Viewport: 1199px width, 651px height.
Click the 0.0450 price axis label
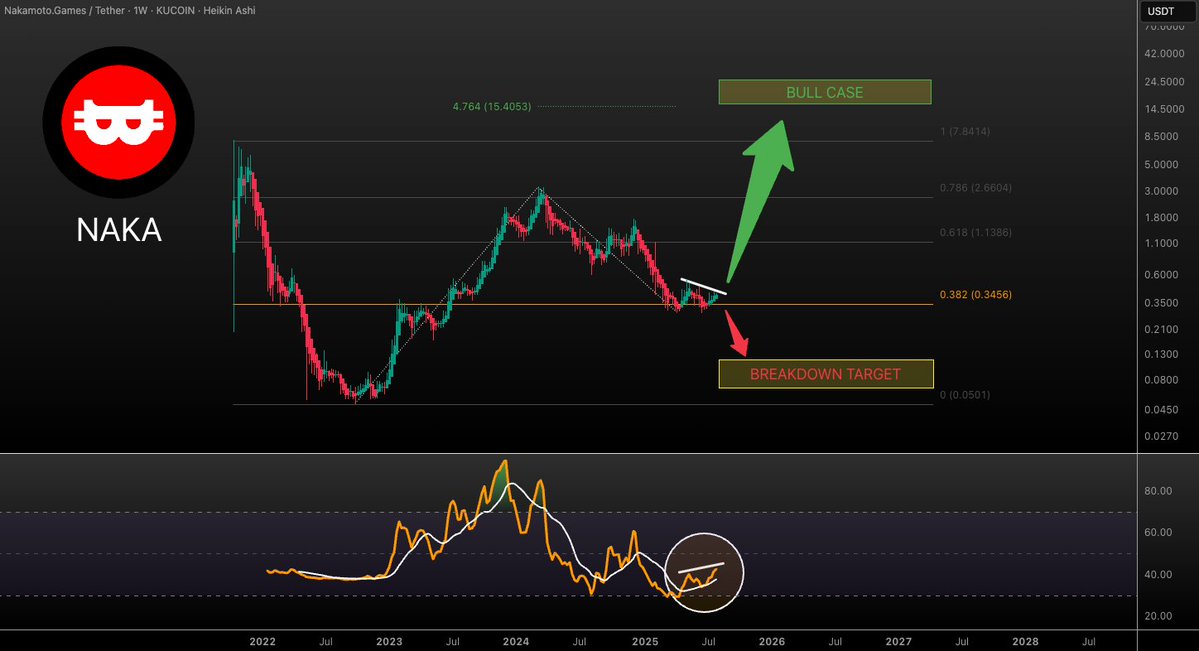coord(1162,410)
